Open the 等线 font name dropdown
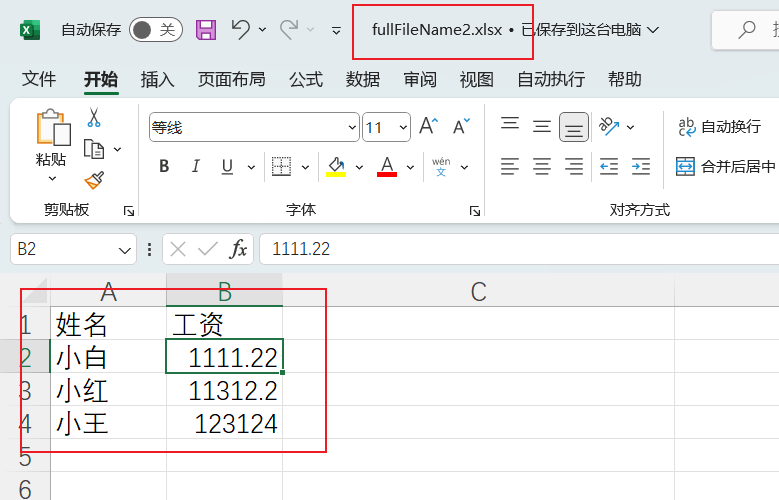The height and width of the screenshot is (500, 779). click(352, 128)
